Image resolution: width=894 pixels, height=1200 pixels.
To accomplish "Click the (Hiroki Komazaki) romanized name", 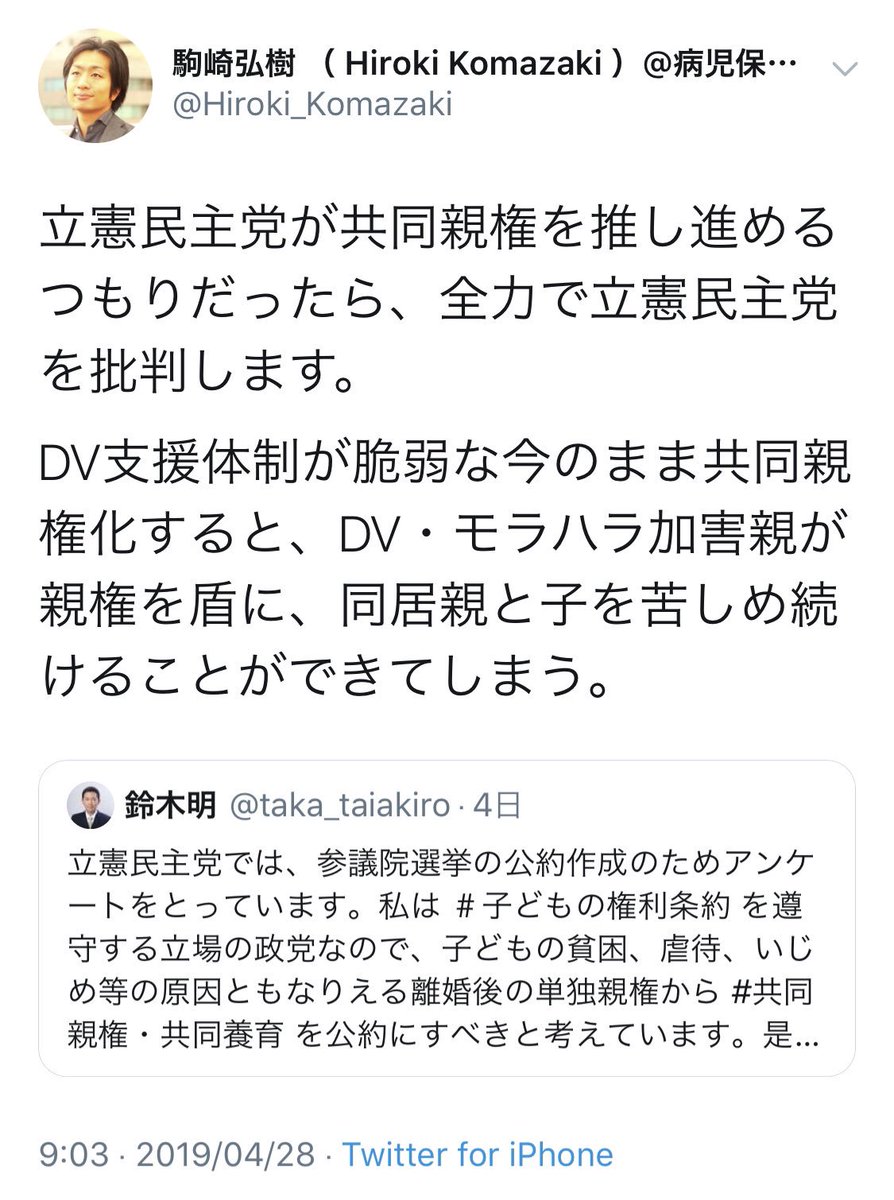I will point(471,66).
